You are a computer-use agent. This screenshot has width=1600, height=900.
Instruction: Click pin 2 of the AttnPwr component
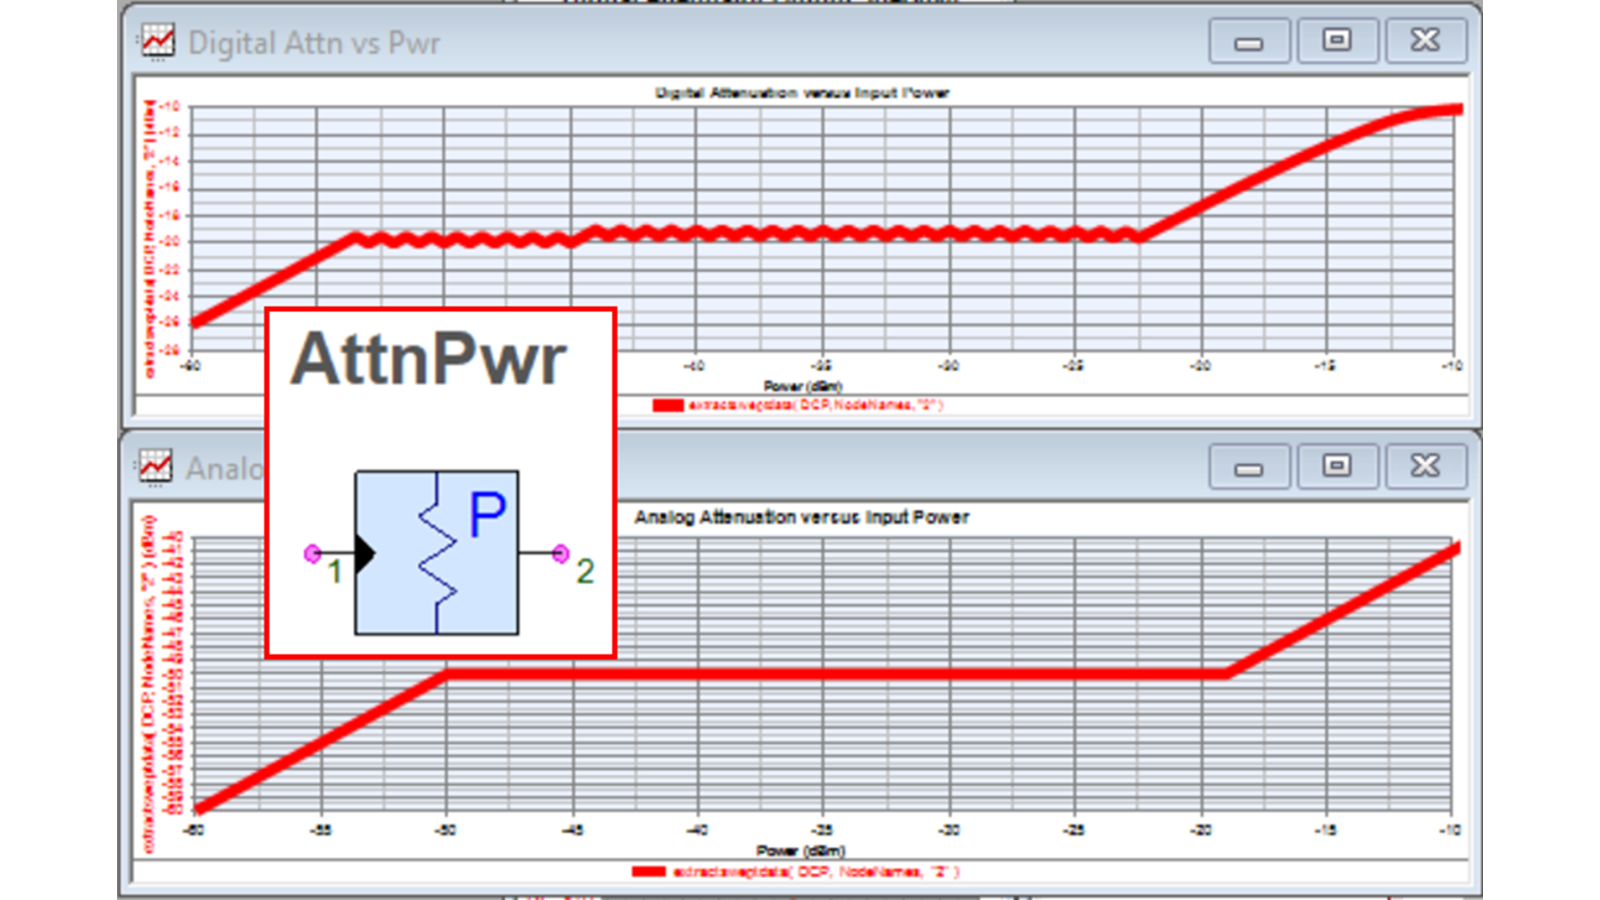click(560, 552)
